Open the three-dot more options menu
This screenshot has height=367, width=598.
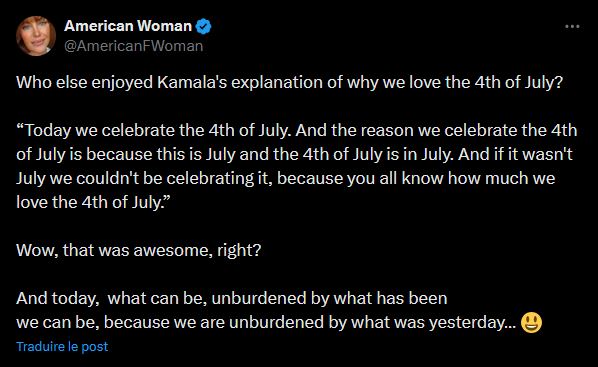click(x=572, y=26)
